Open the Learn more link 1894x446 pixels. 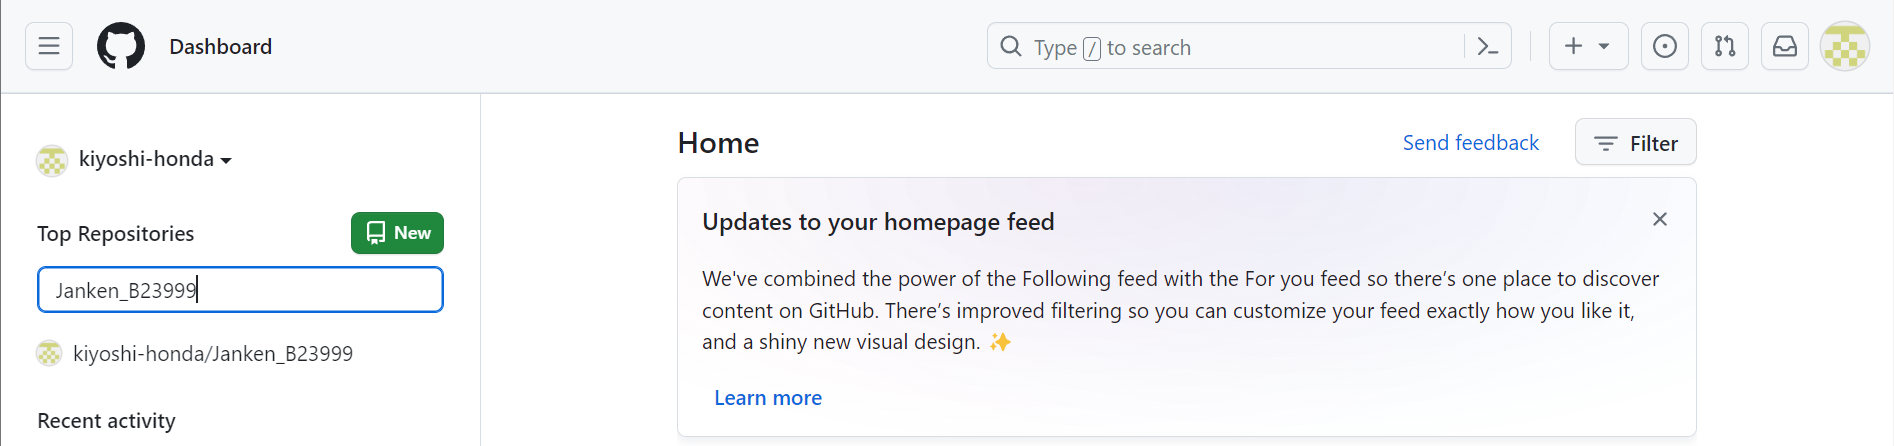coord(768,398)
